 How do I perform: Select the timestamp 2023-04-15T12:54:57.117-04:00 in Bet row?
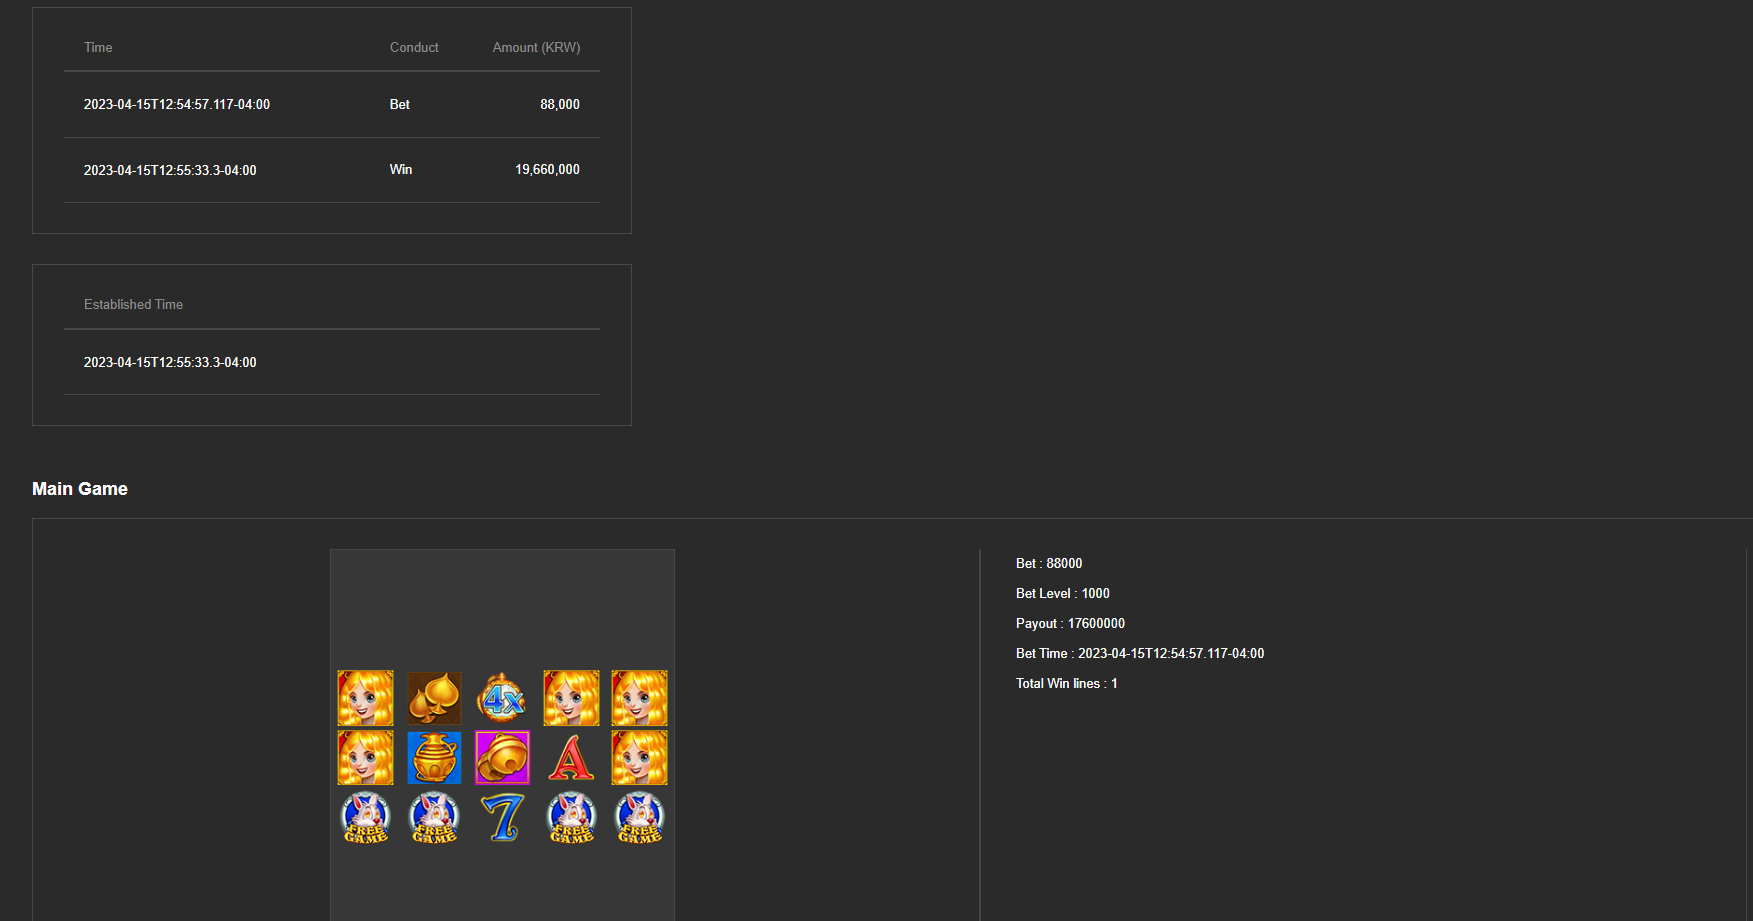pyautogui.click(x=177, y=104)
